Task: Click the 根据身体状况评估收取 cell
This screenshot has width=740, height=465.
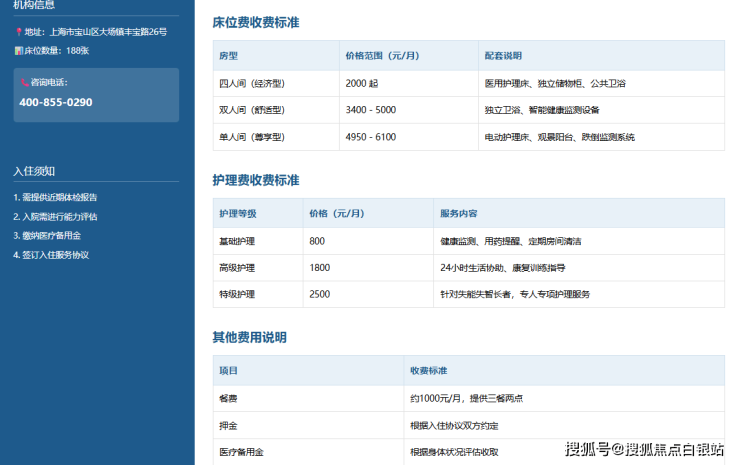Action: (x=564, y=452)
